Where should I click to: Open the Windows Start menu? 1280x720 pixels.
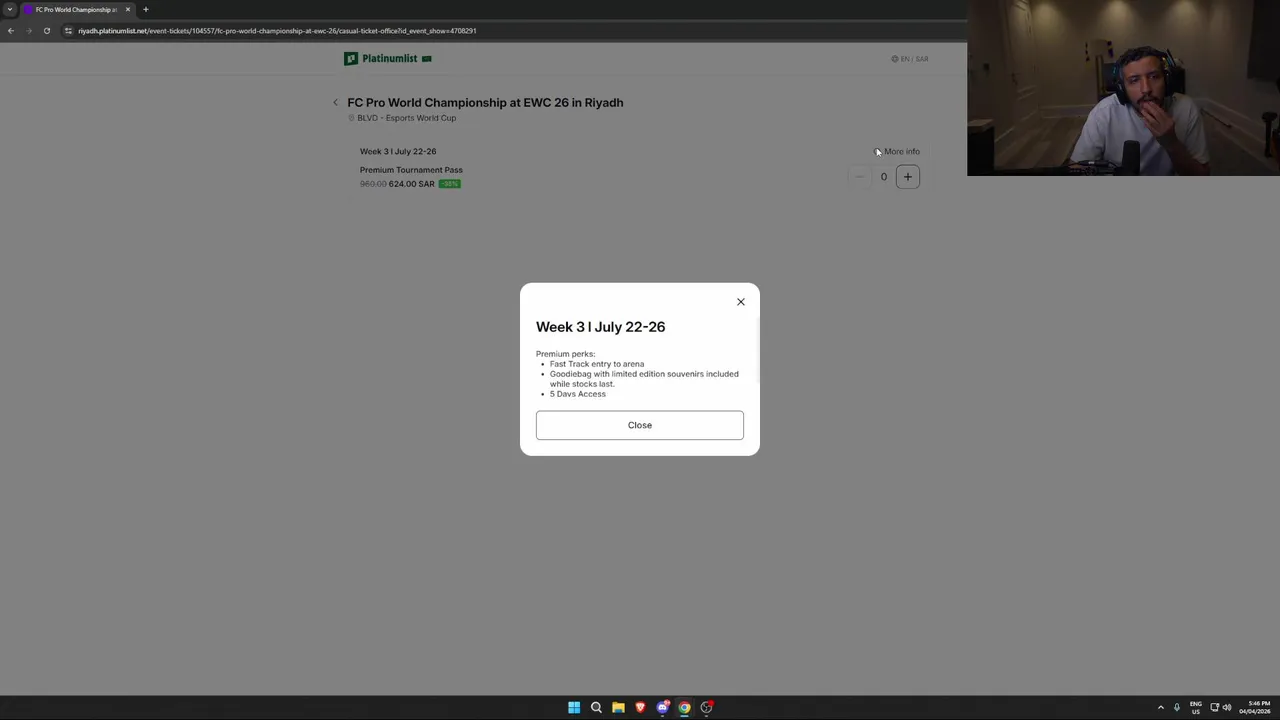pyautogui.click(x=574, y=708)
